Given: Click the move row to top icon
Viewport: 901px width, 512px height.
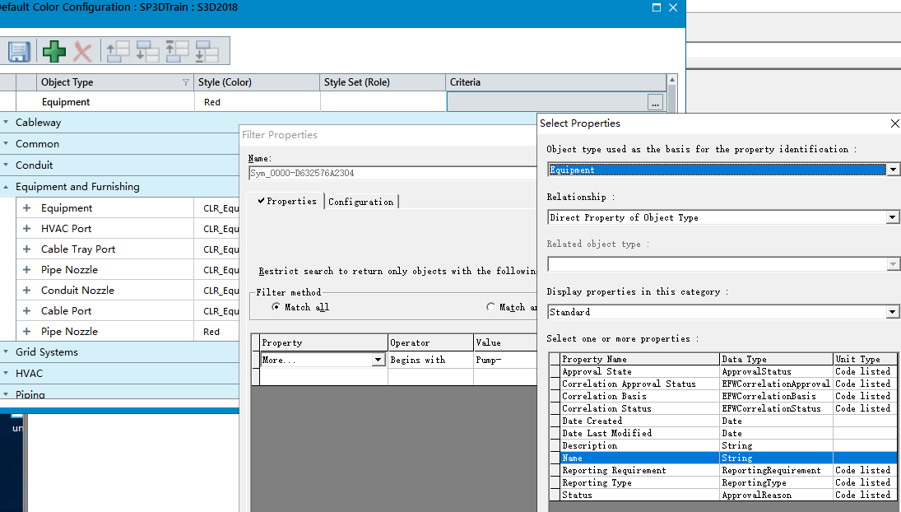Looking at the screenshot, I should coord(177,51).
